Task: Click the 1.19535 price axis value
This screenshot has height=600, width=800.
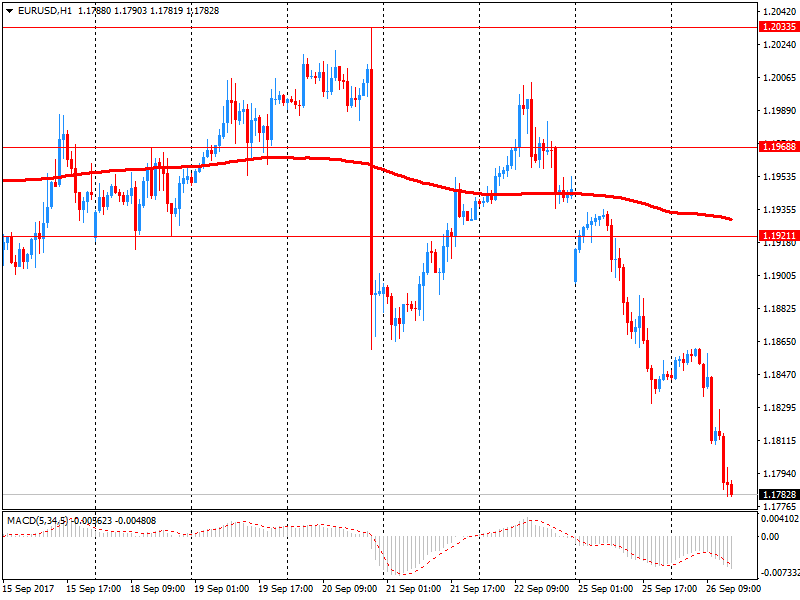Action: 780,177
